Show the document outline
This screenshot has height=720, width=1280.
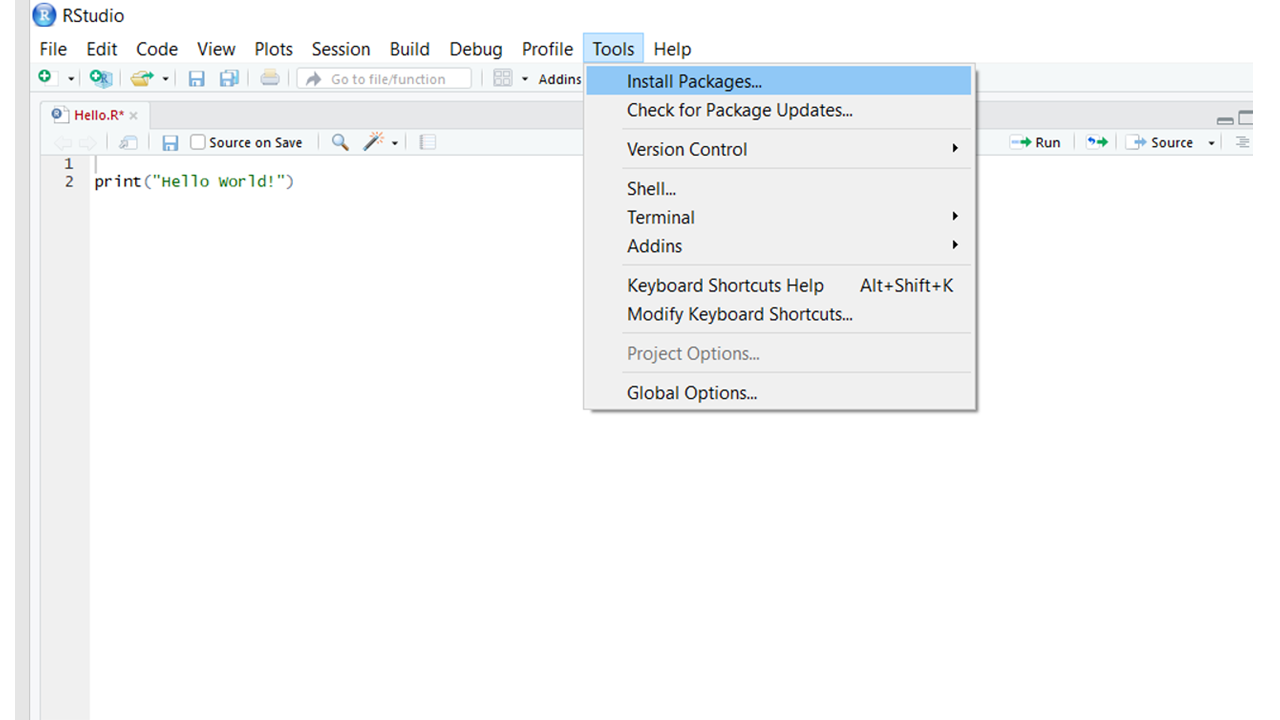[x=1242, y=142]
